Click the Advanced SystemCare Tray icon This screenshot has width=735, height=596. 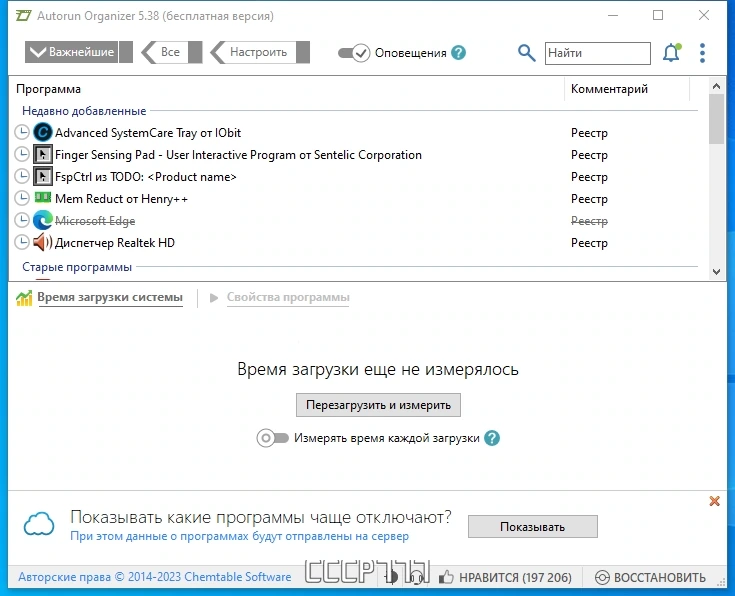[x=43, y=133]
